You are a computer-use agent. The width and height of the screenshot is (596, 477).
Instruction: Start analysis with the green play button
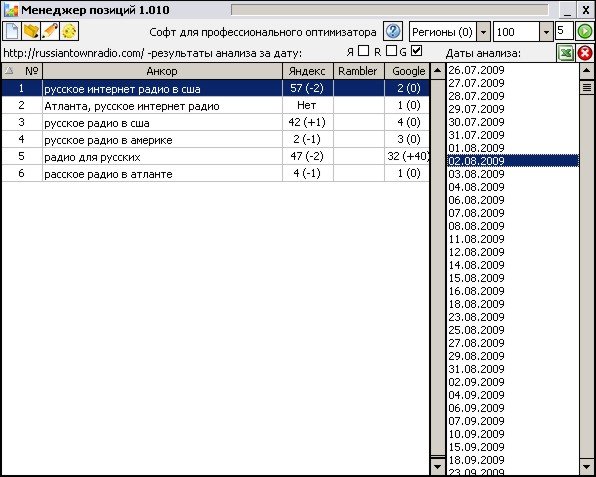585,32
